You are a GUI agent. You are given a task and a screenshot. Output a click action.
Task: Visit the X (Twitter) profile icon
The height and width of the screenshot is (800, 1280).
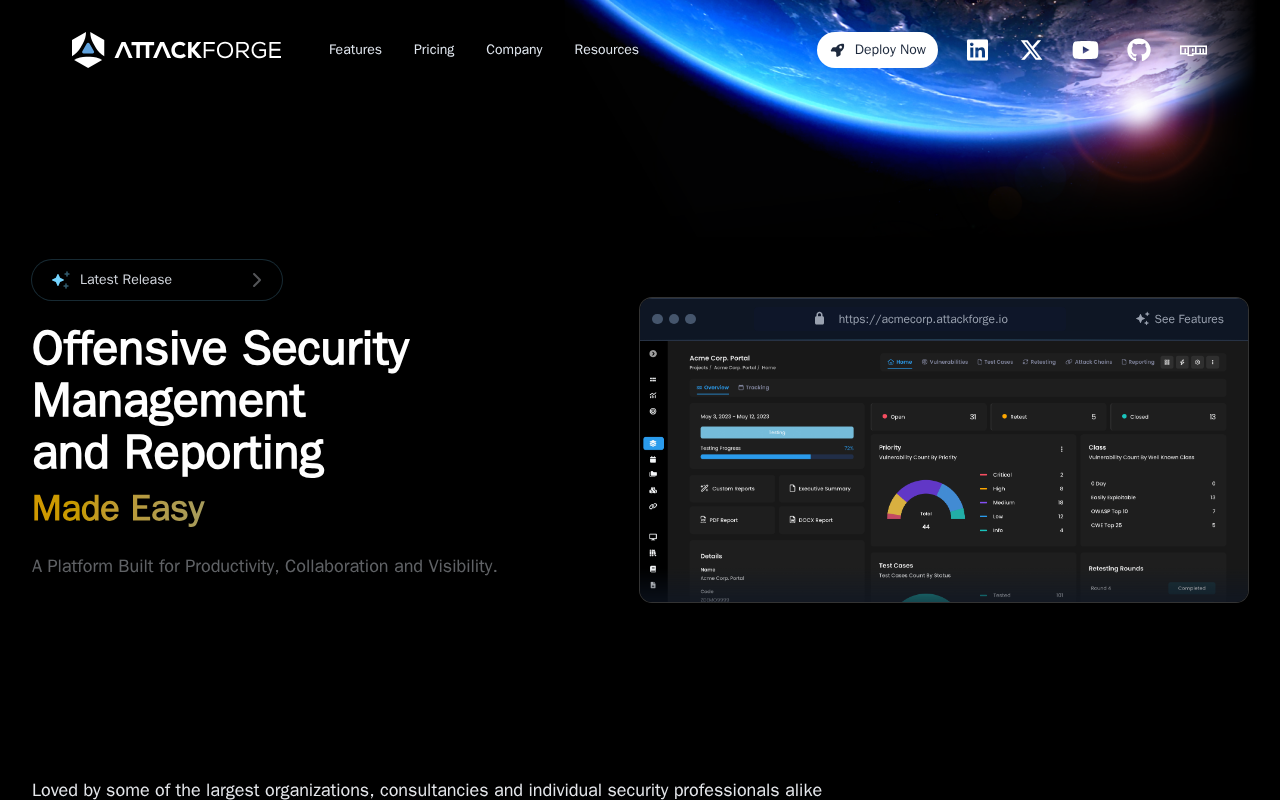click(1031, 50)
